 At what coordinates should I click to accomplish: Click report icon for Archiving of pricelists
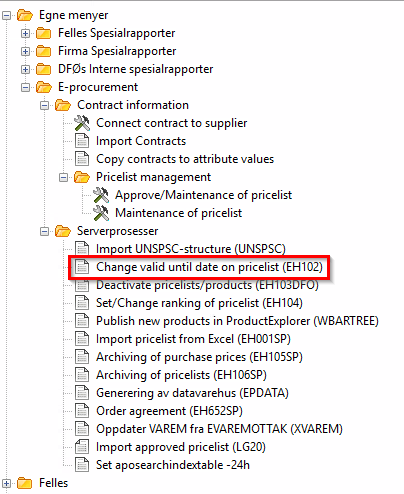(x=82, y=374)
